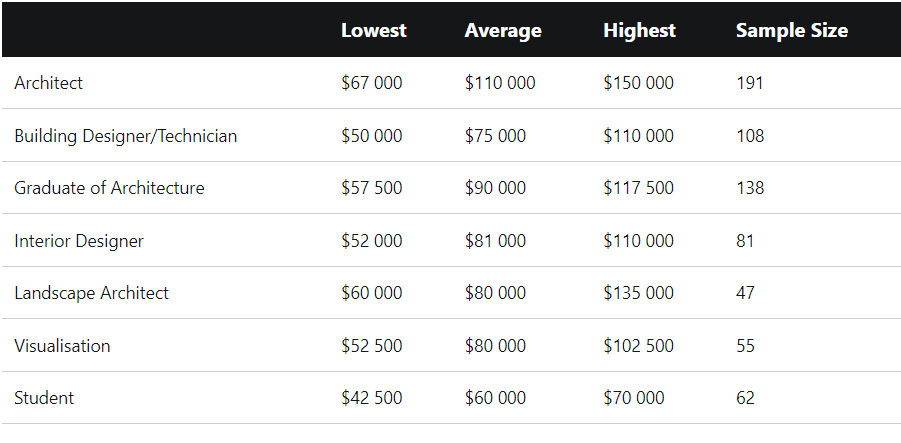Click the Architect lowest salary $67 000
This screenshot has width=901, height=443.
(x=372, y=83)
